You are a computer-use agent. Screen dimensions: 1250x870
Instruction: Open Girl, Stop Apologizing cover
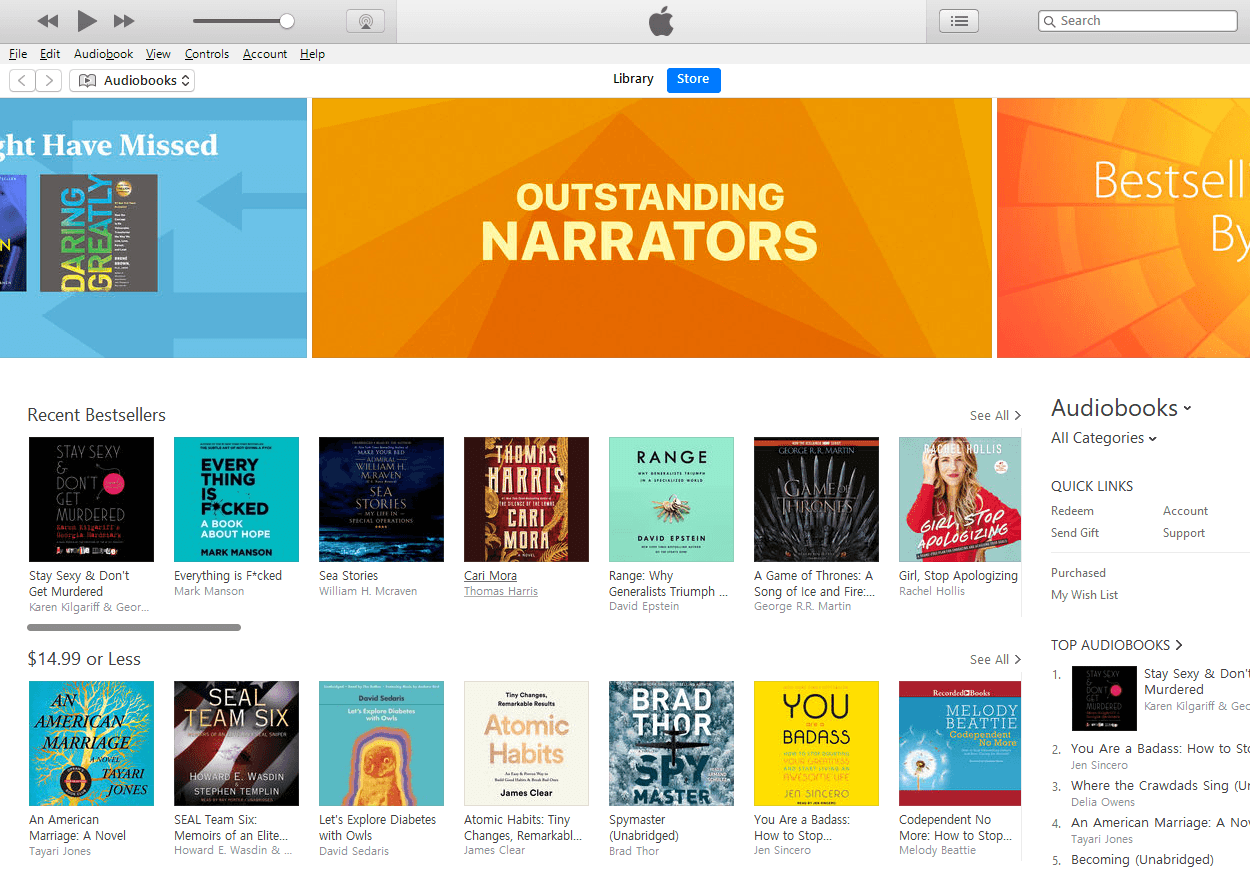point(960,499)
